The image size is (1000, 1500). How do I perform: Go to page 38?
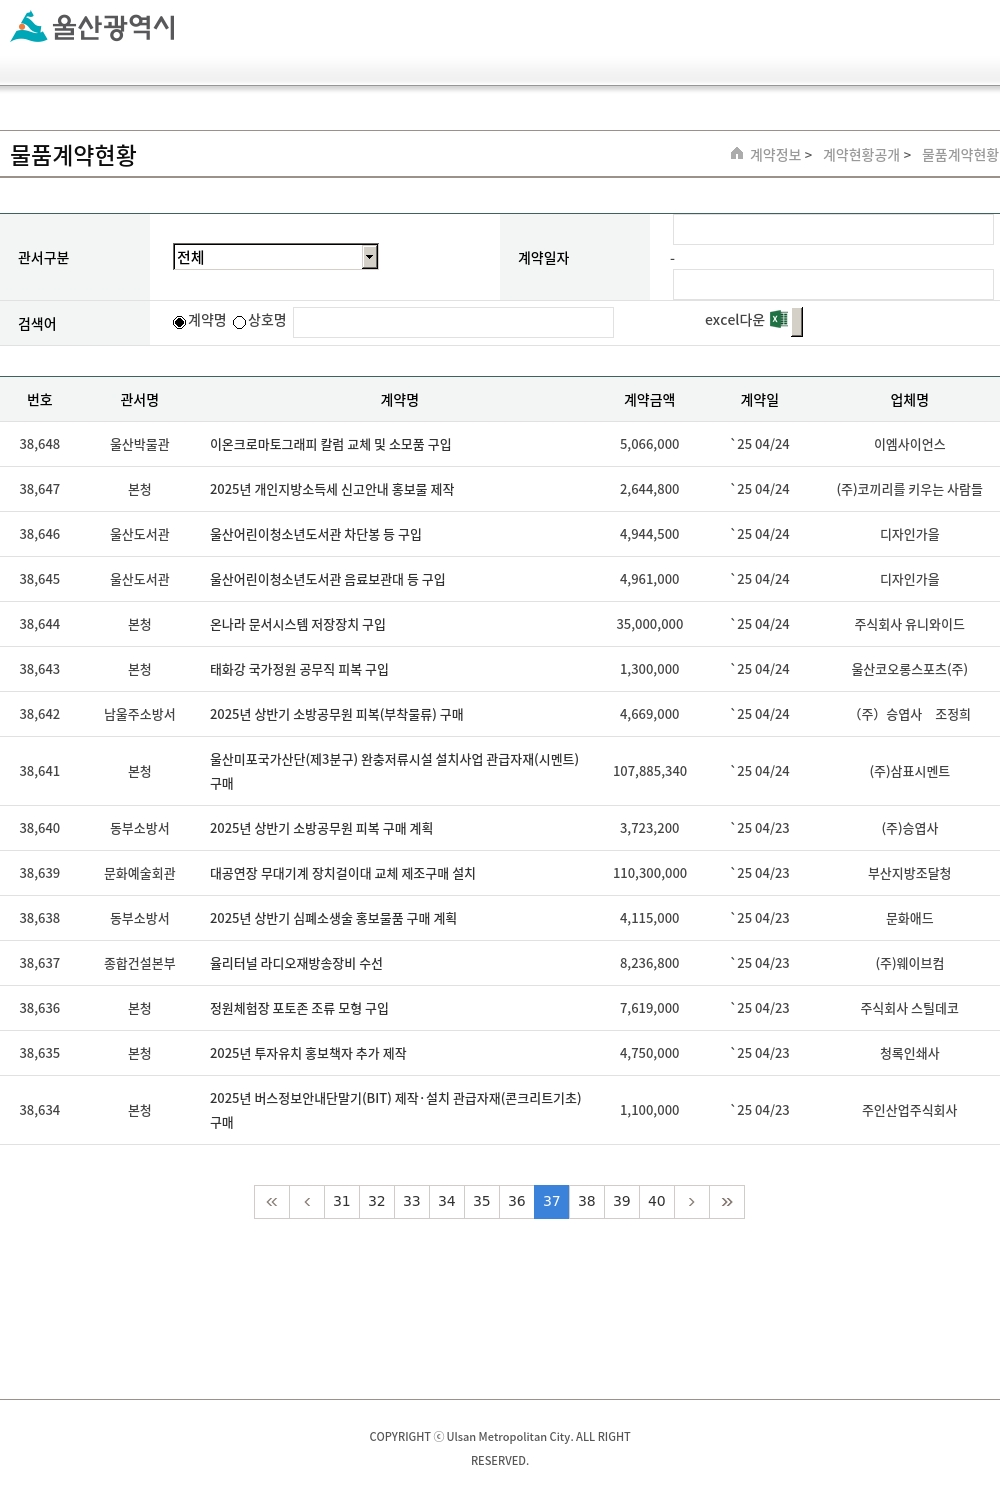click(x=587, y=1202)
